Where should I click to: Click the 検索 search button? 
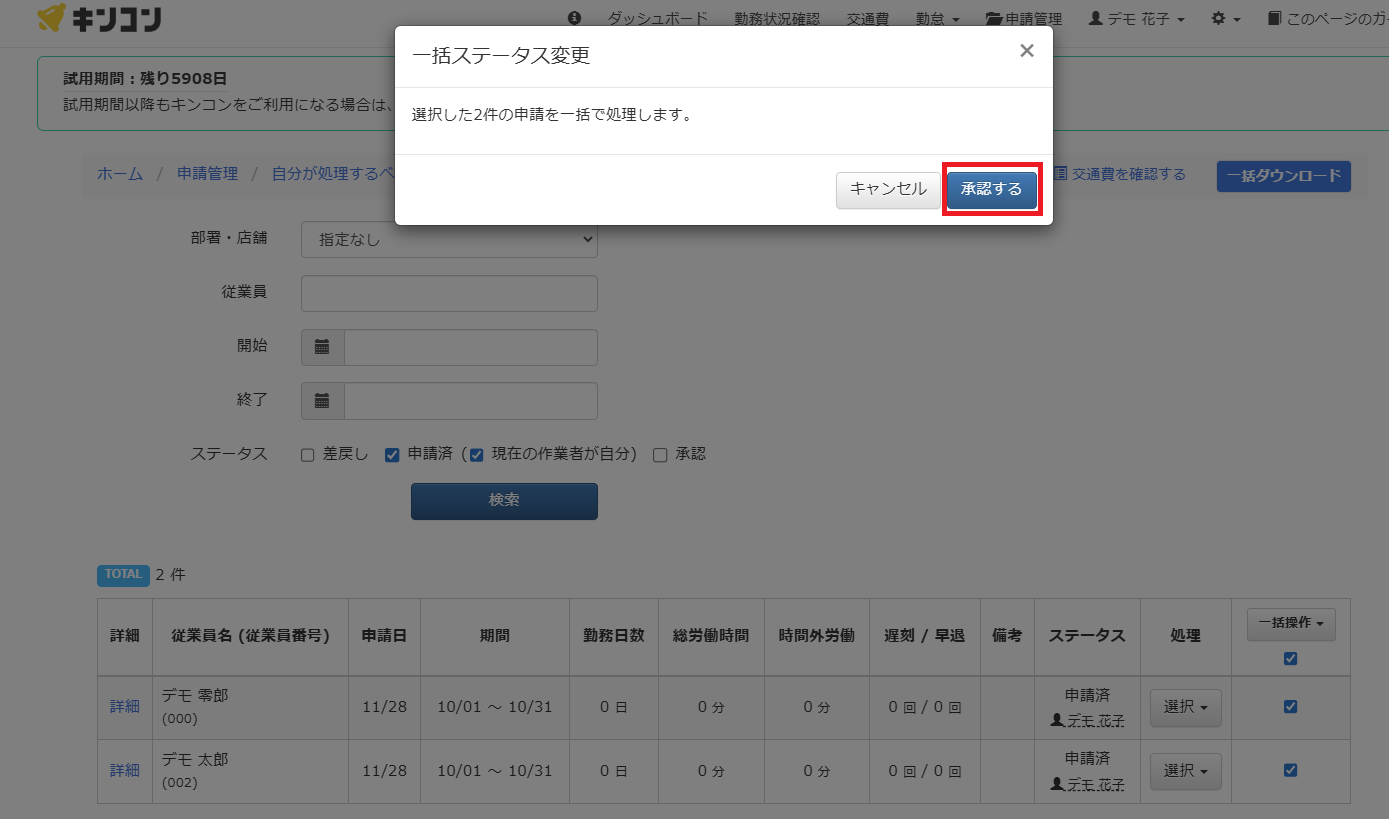coord(504,501)
